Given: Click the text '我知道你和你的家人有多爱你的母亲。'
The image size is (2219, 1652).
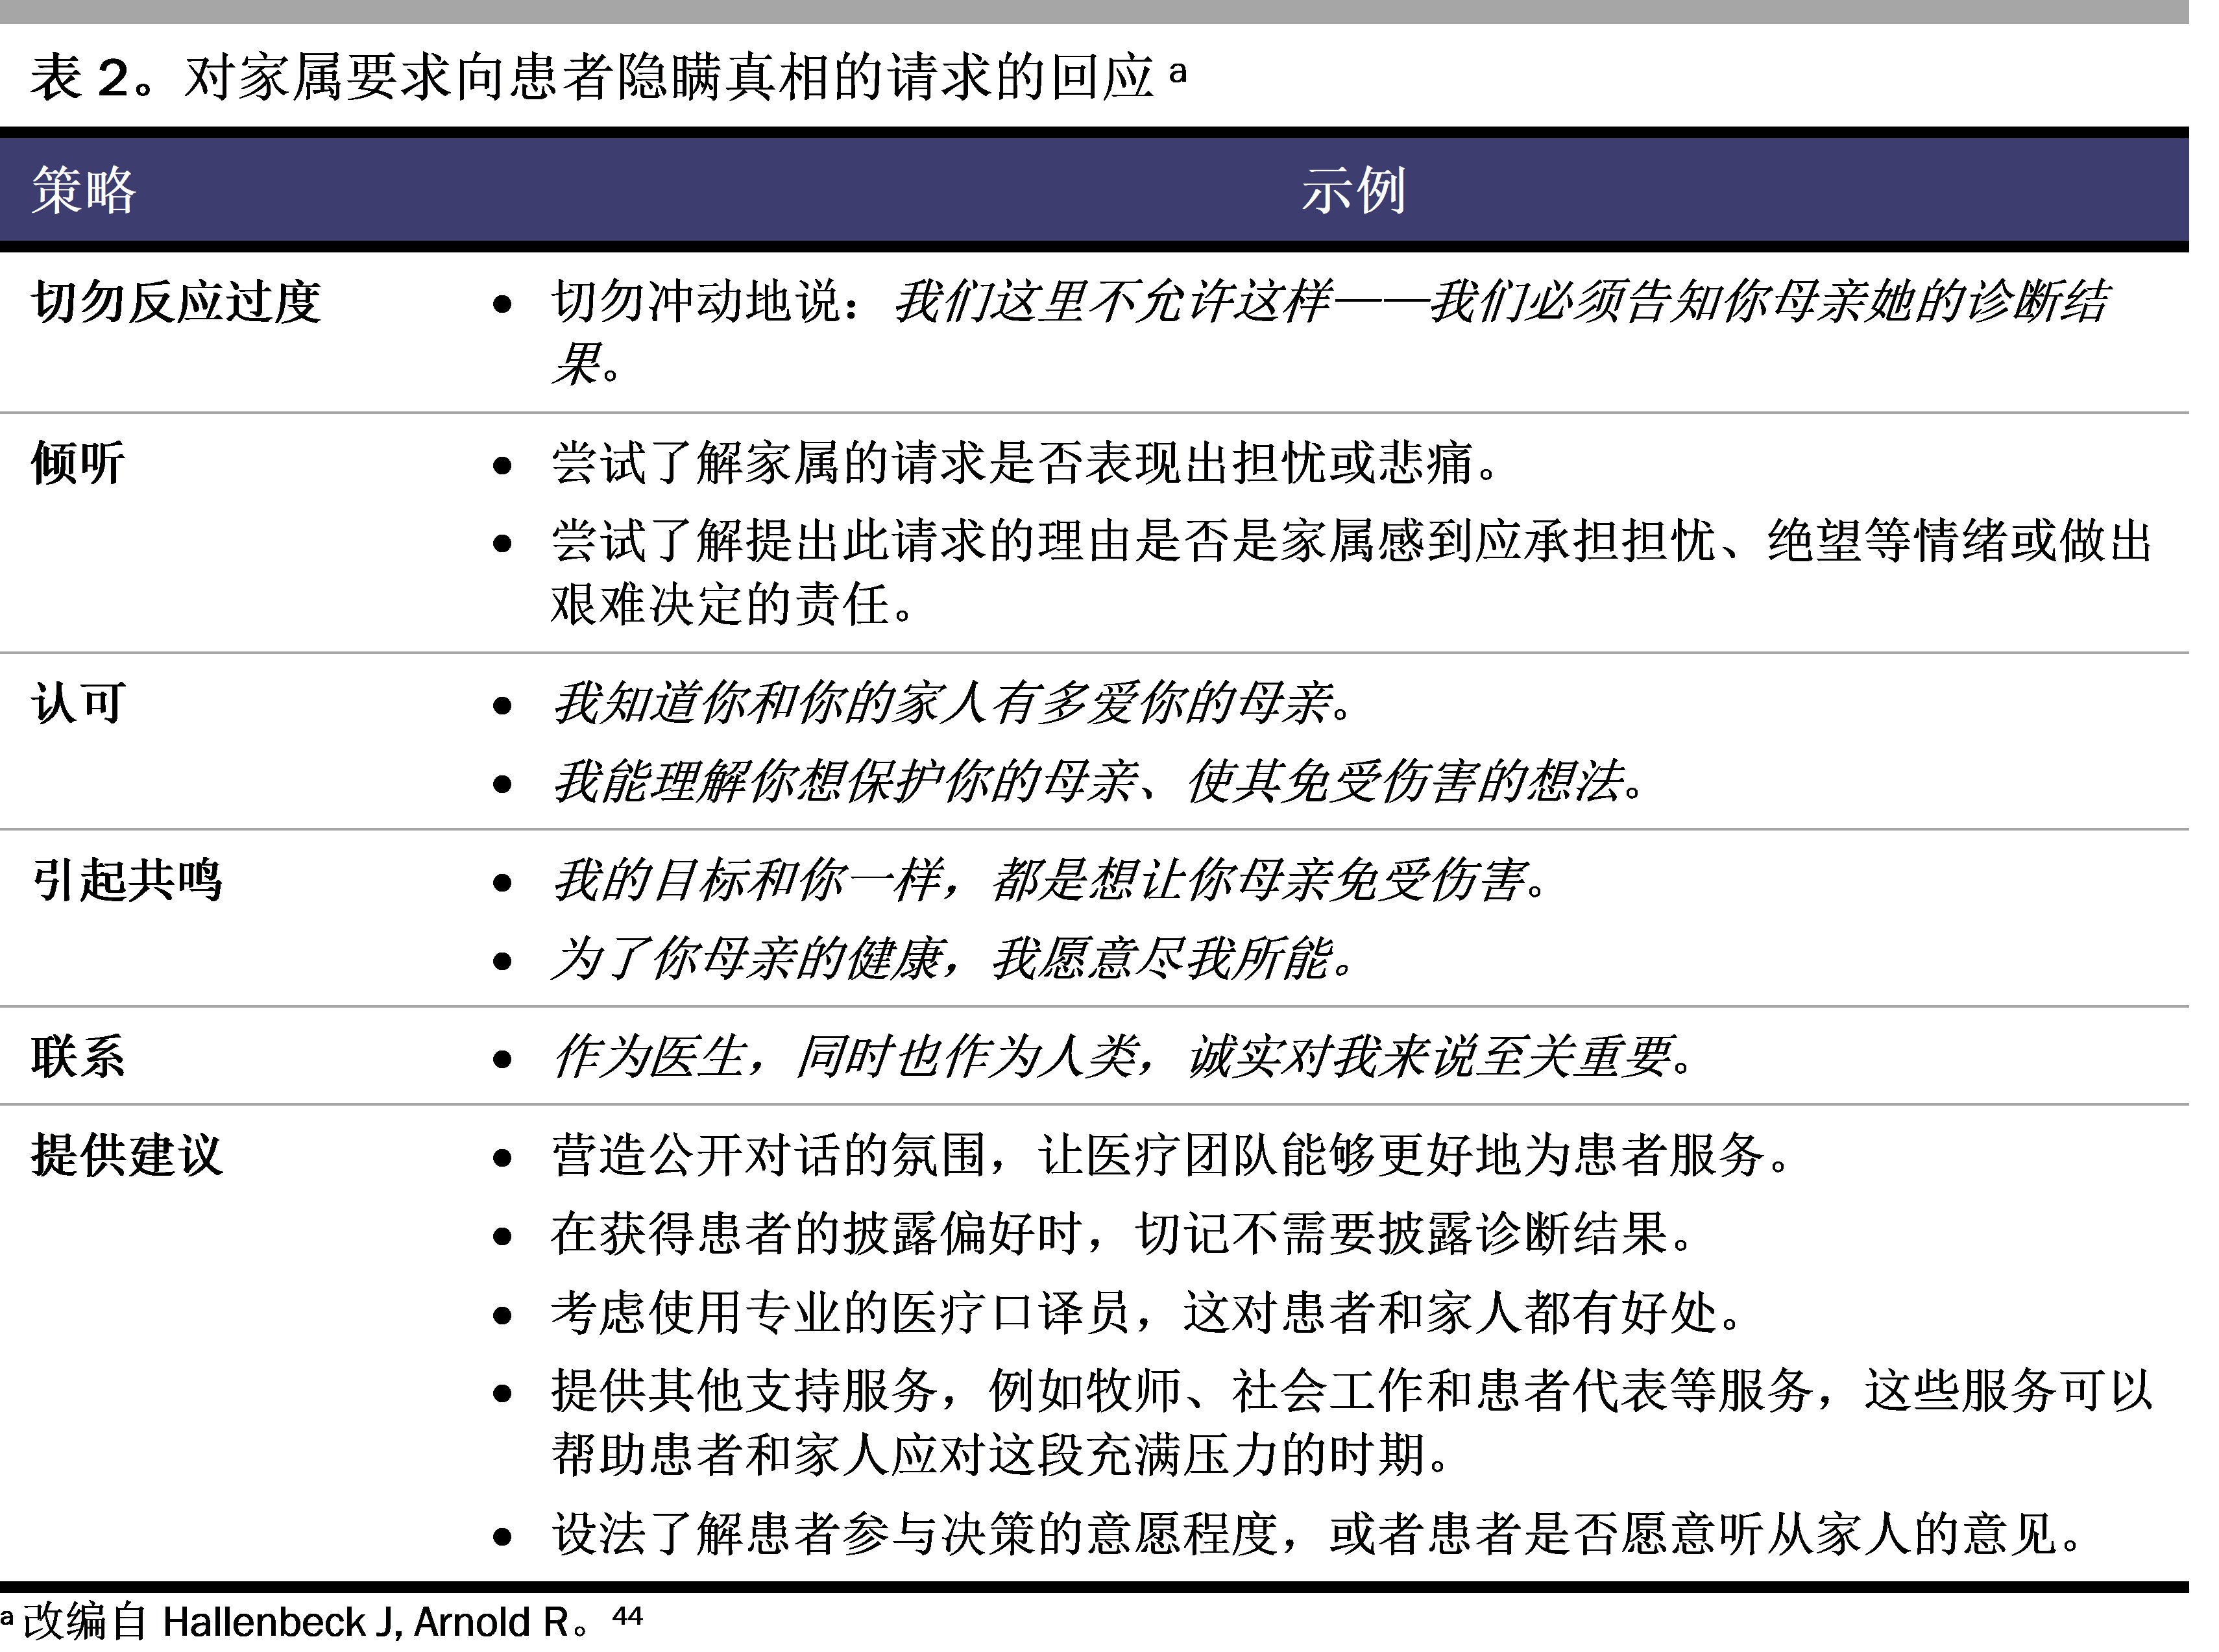Looking at the screenshot, I should coord(952,703).
